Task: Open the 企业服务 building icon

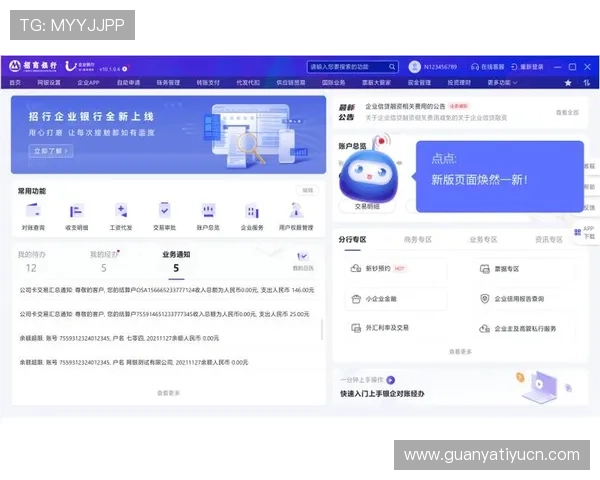Action: point(252,217)
